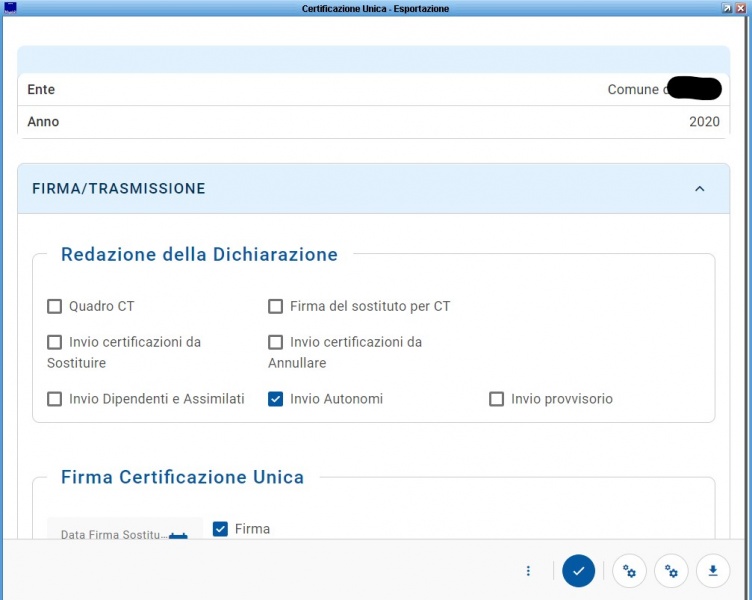This screenshot has height=600, width=752.
Task: Click the gear icon beside the download button
Action: (671, 571)
